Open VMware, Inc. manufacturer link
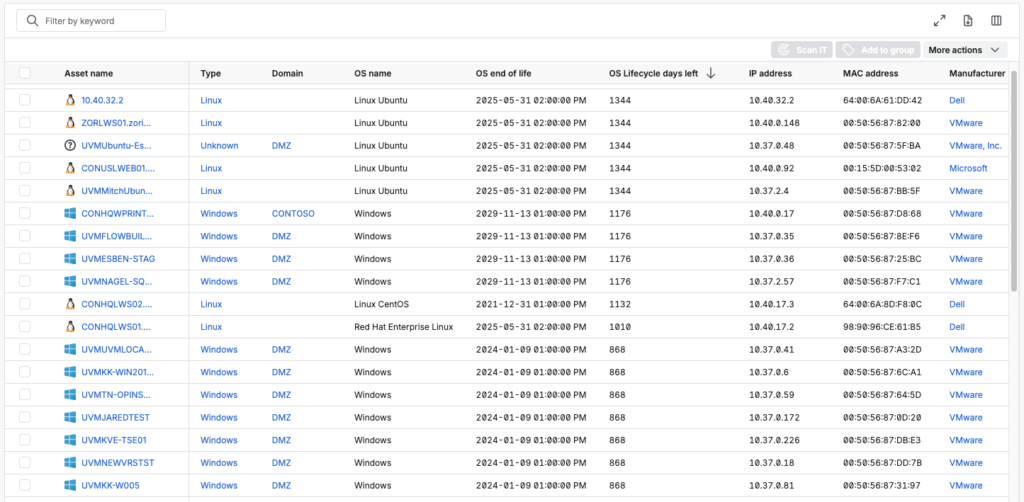The width and height of the screenshot is (1024, 502). pos(975,146)
